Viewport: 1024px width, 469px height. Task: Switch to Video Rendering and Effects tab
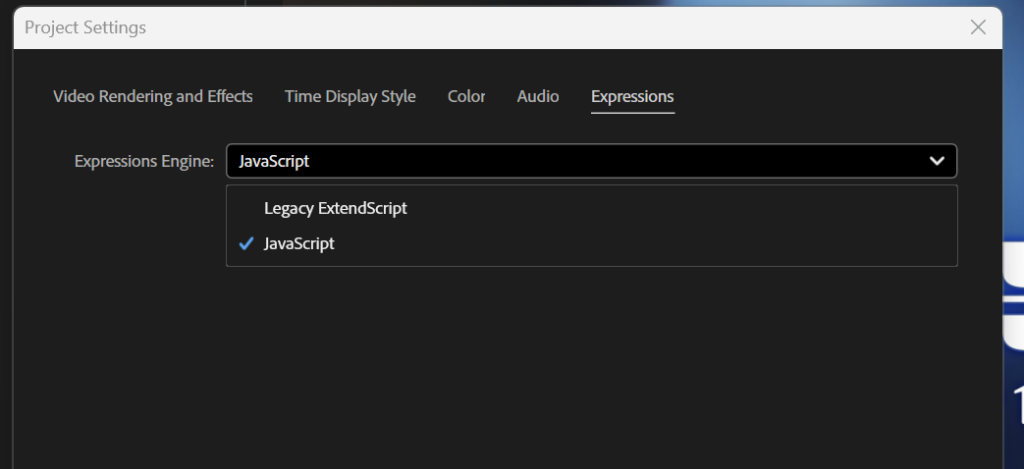[x=153, y=97]
